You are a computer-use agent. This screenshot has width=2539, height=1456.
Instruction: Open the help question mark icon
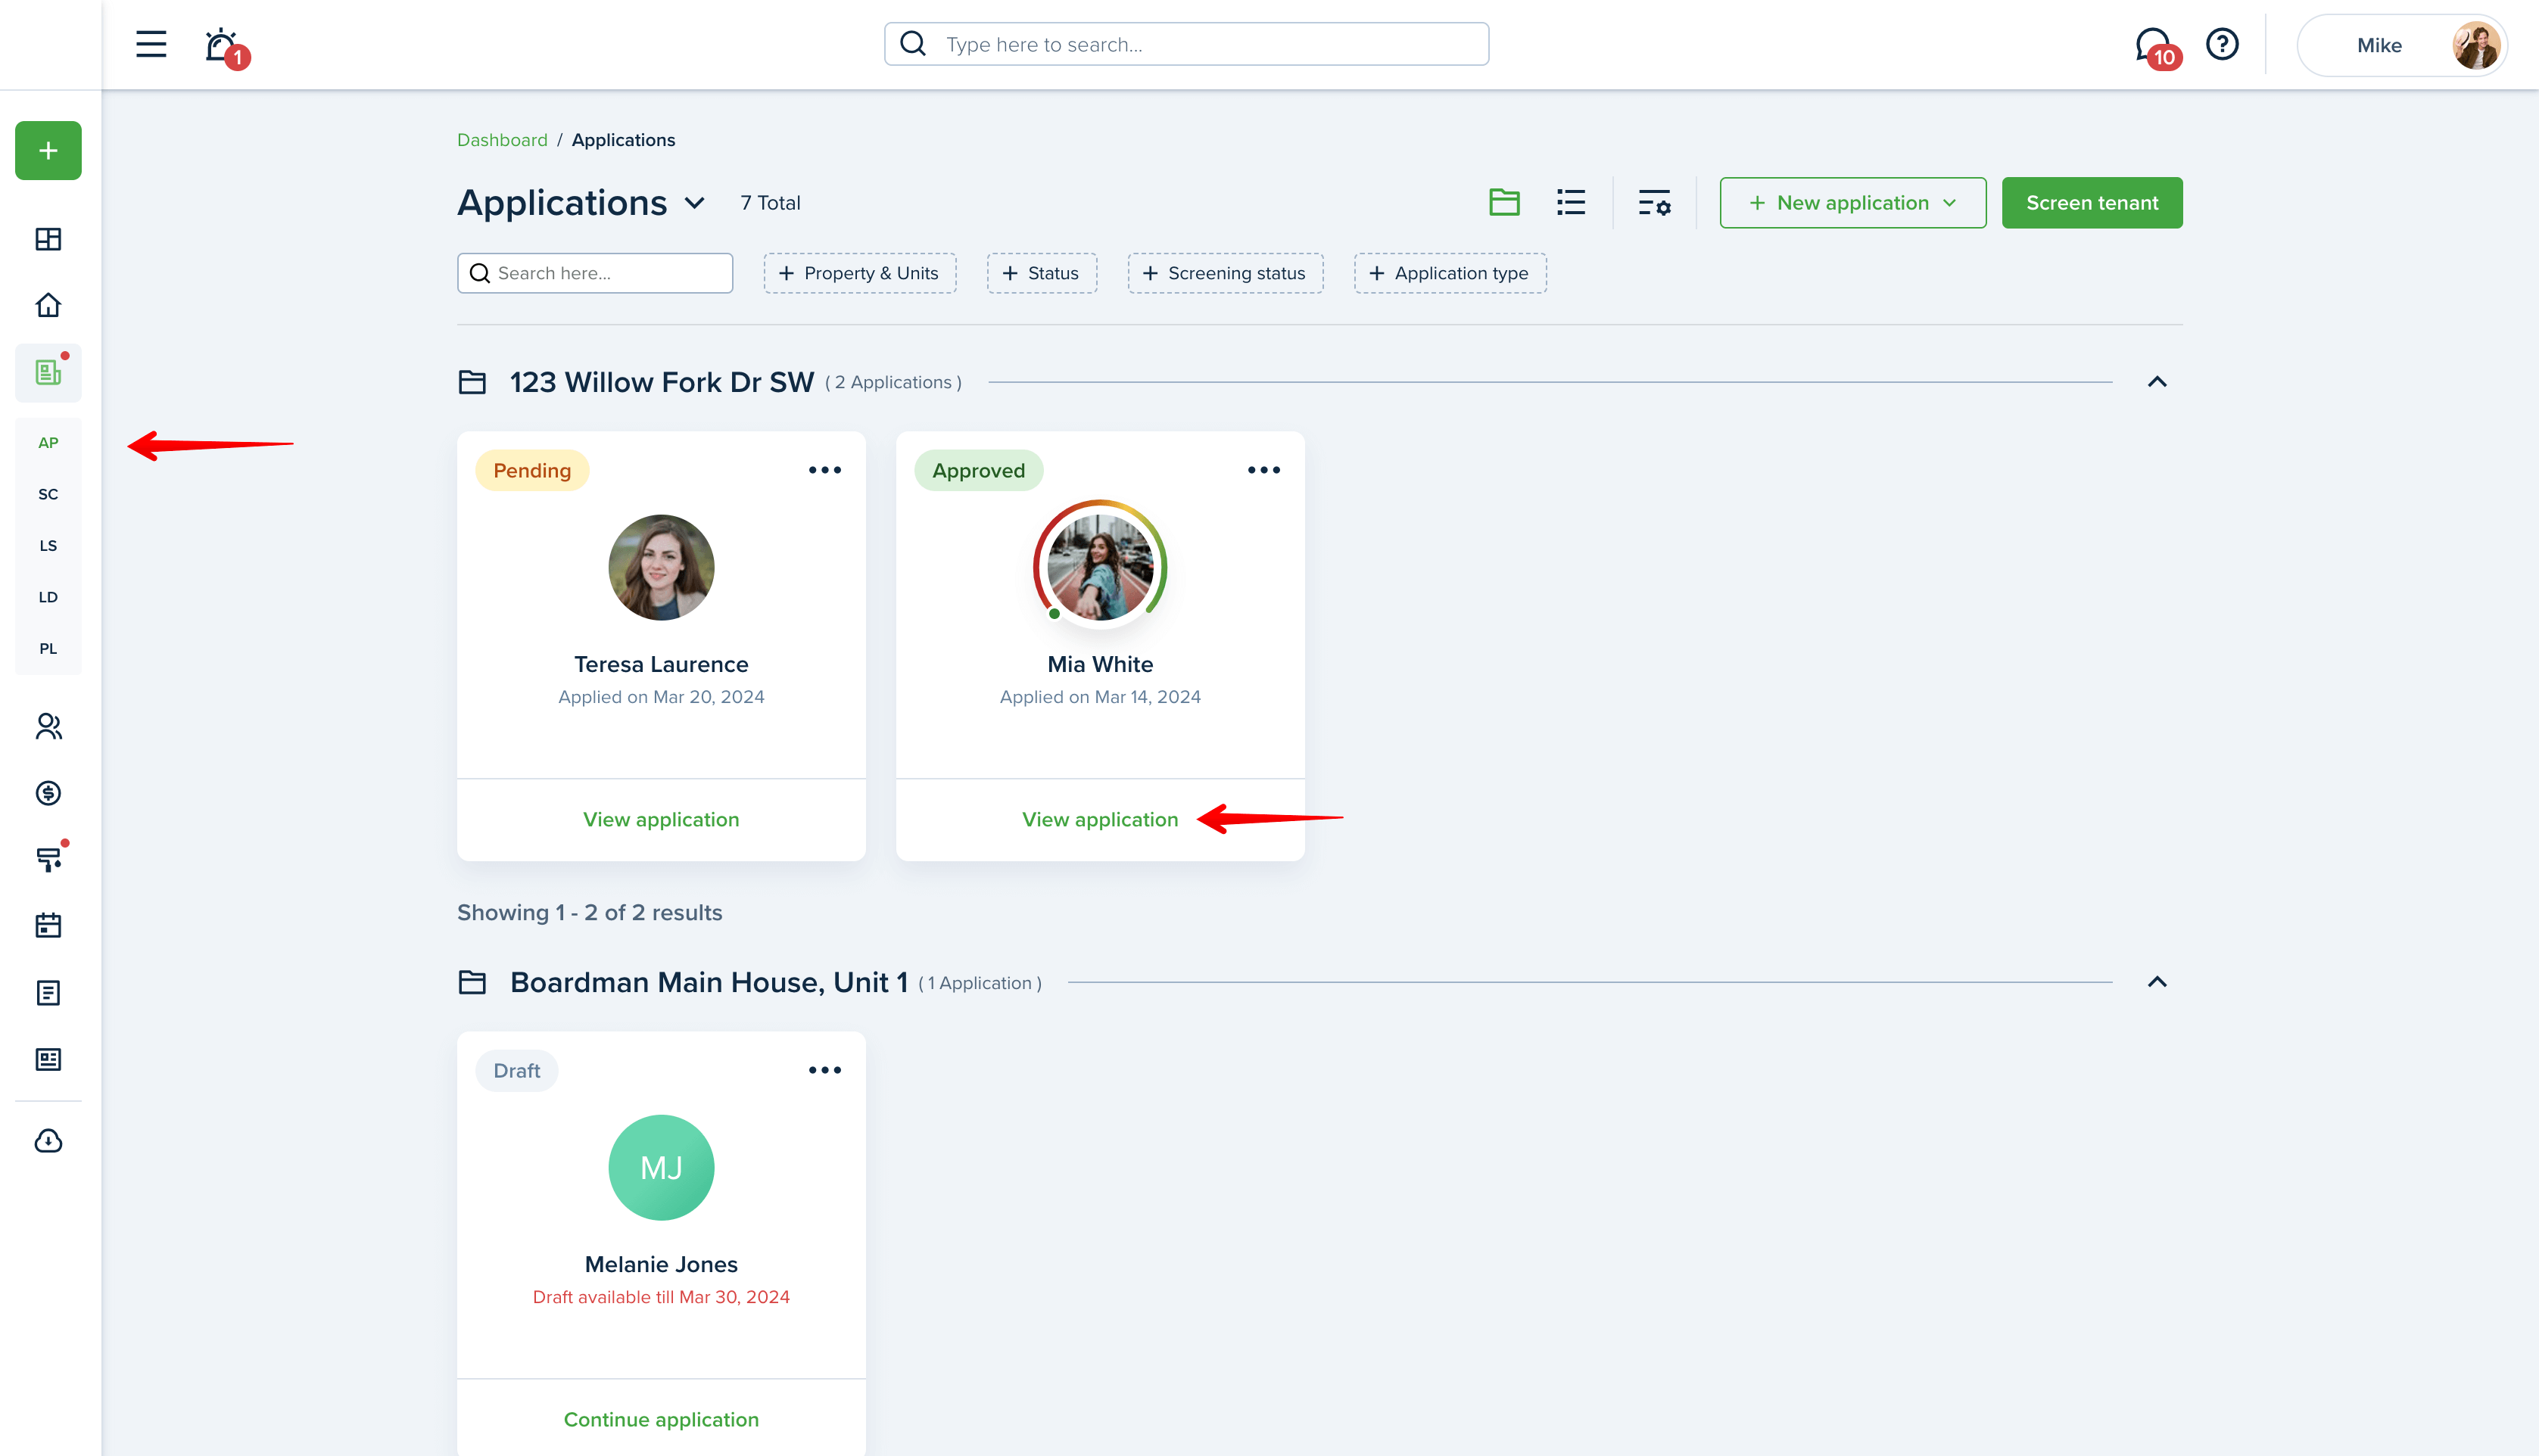point(2222,44)
